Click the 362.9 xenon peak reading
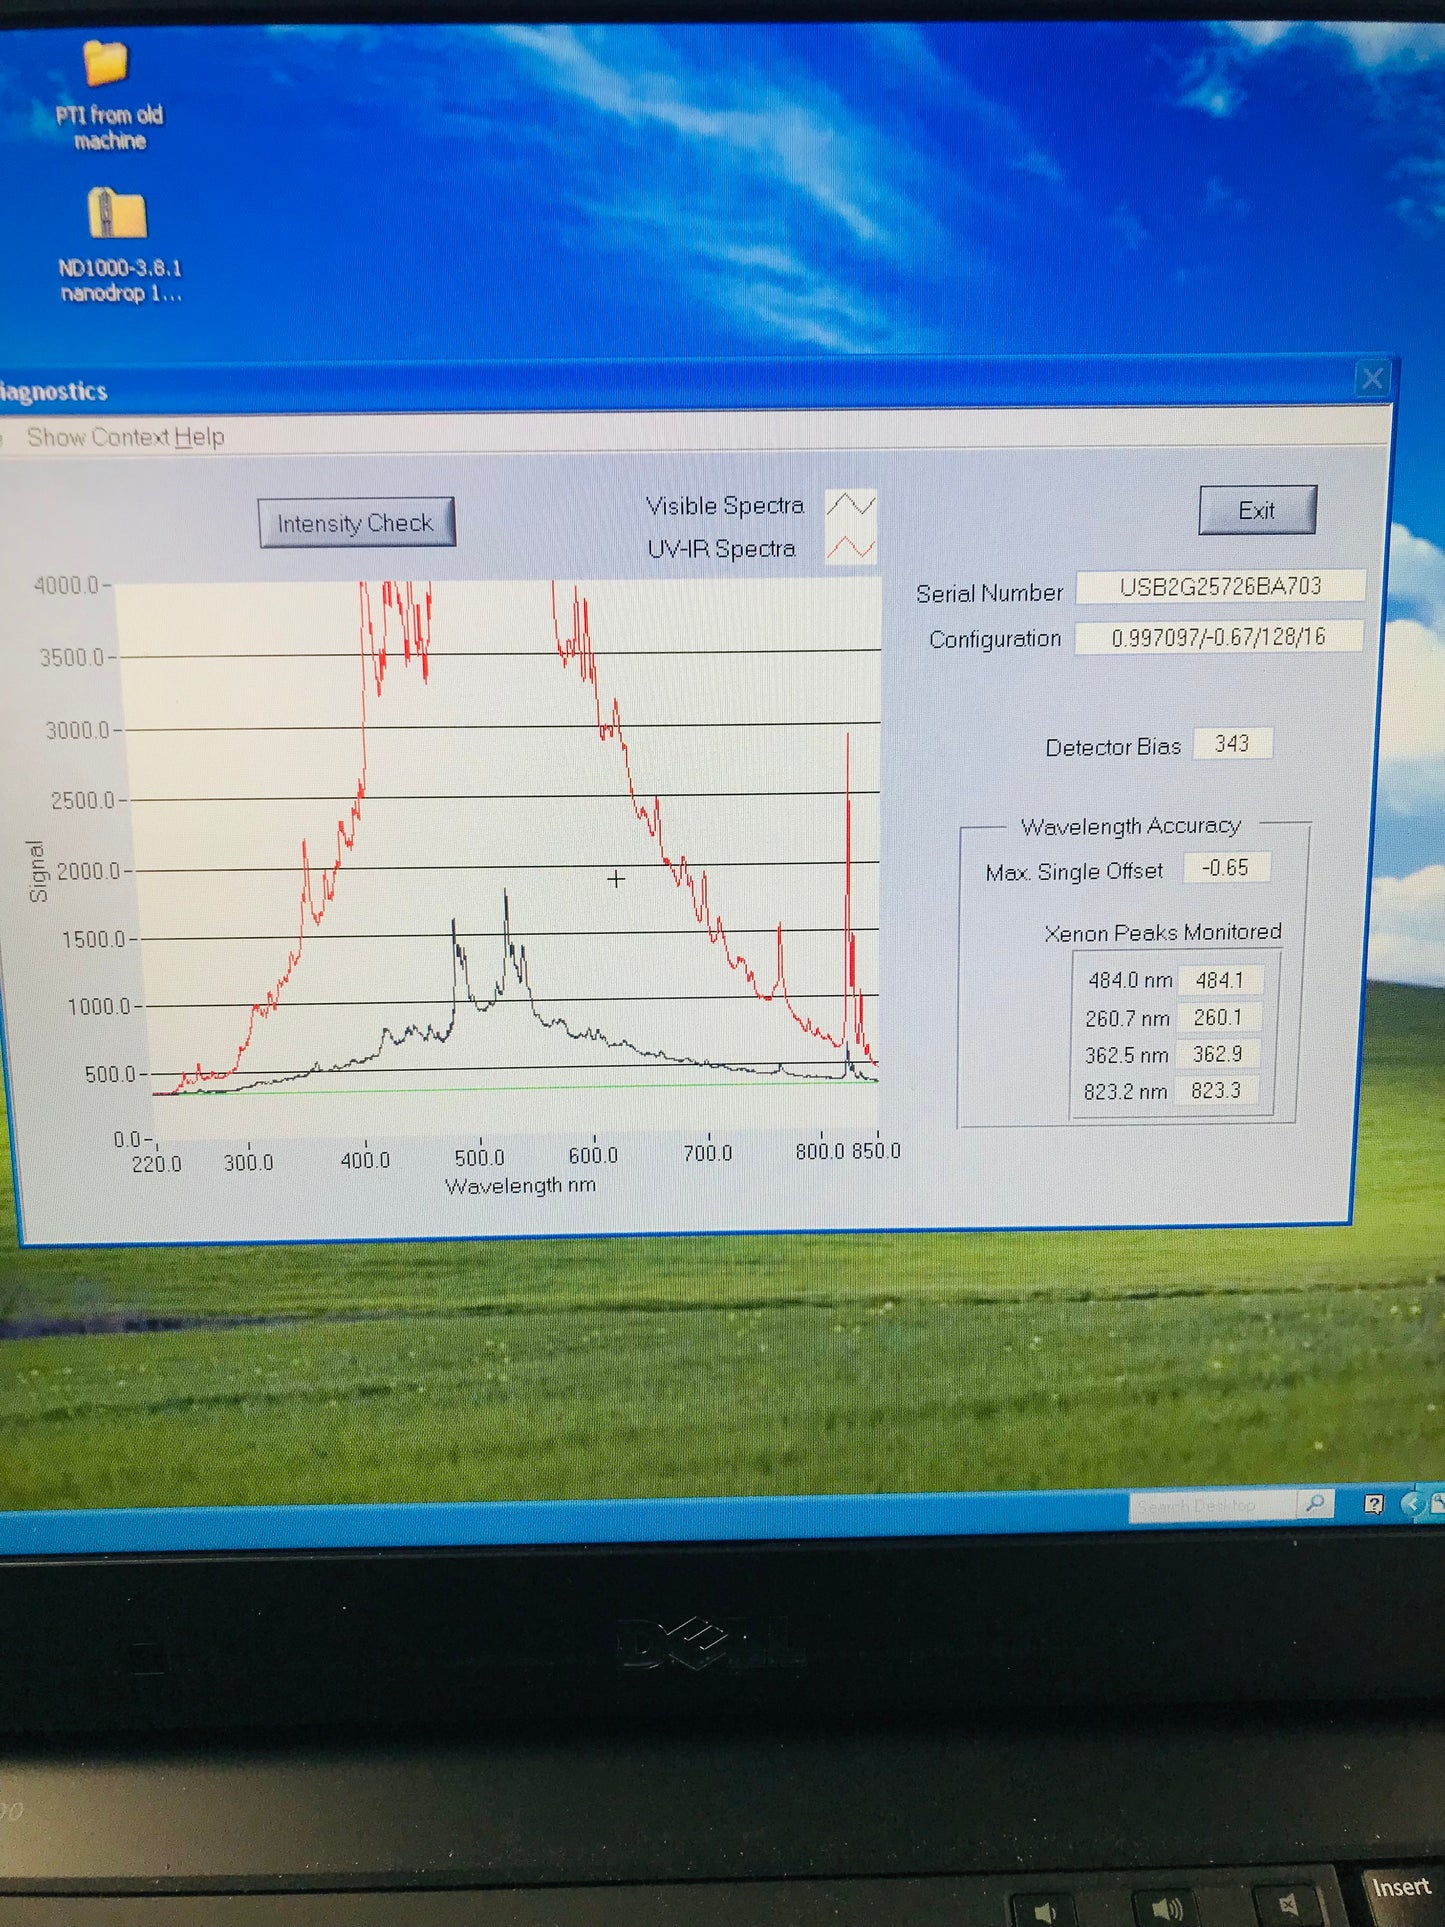1445x1927 pixels. 1217,1054
